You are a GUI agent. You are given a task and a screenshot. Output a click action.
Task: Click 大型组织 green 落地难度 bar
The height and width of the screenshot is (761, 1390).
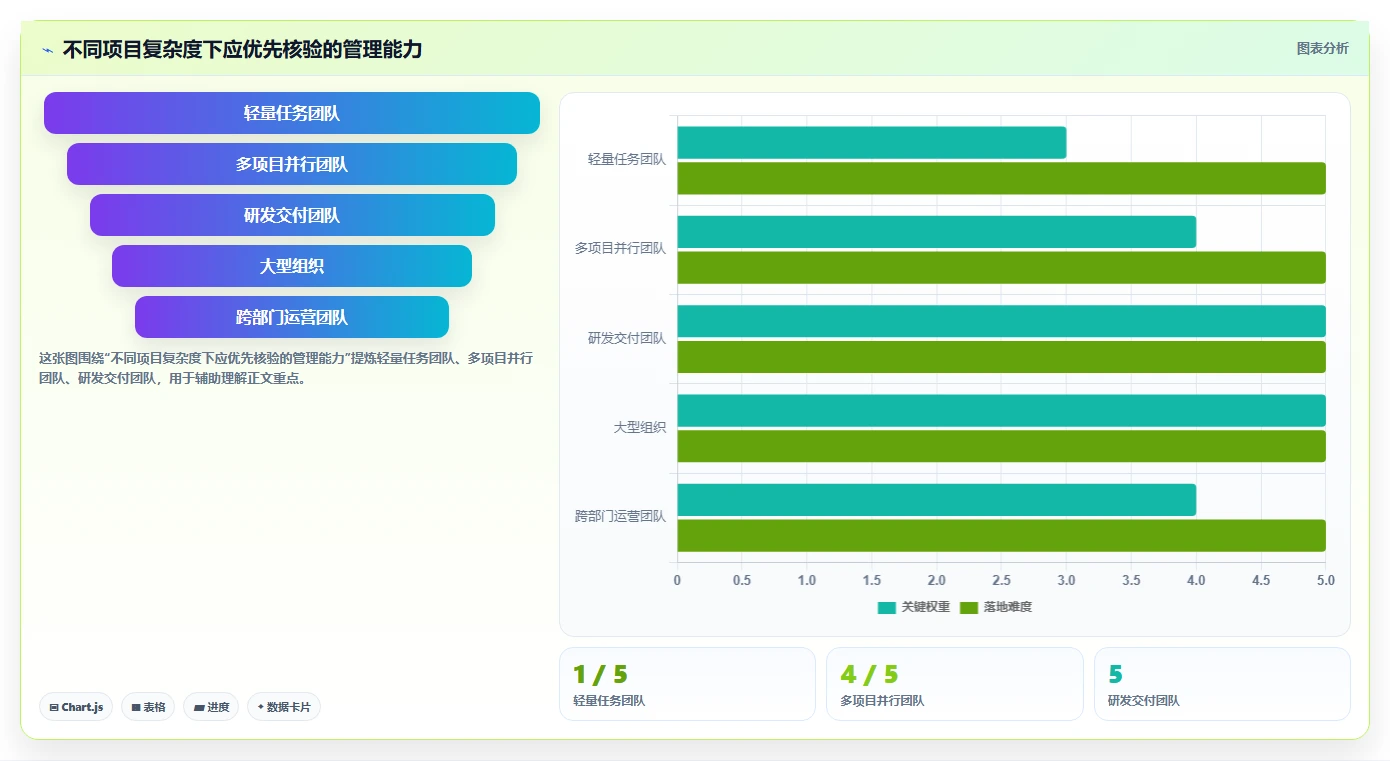(x=1001, y=446)
